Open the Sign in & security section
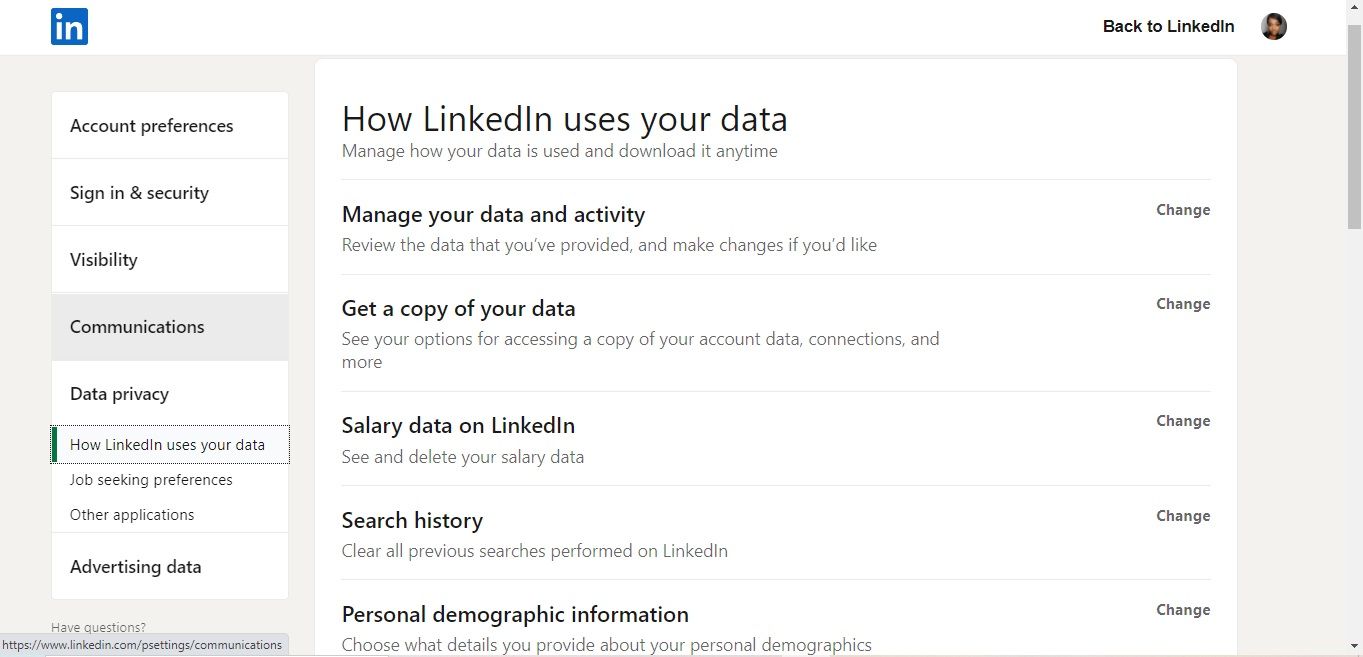 click(139, 192)
